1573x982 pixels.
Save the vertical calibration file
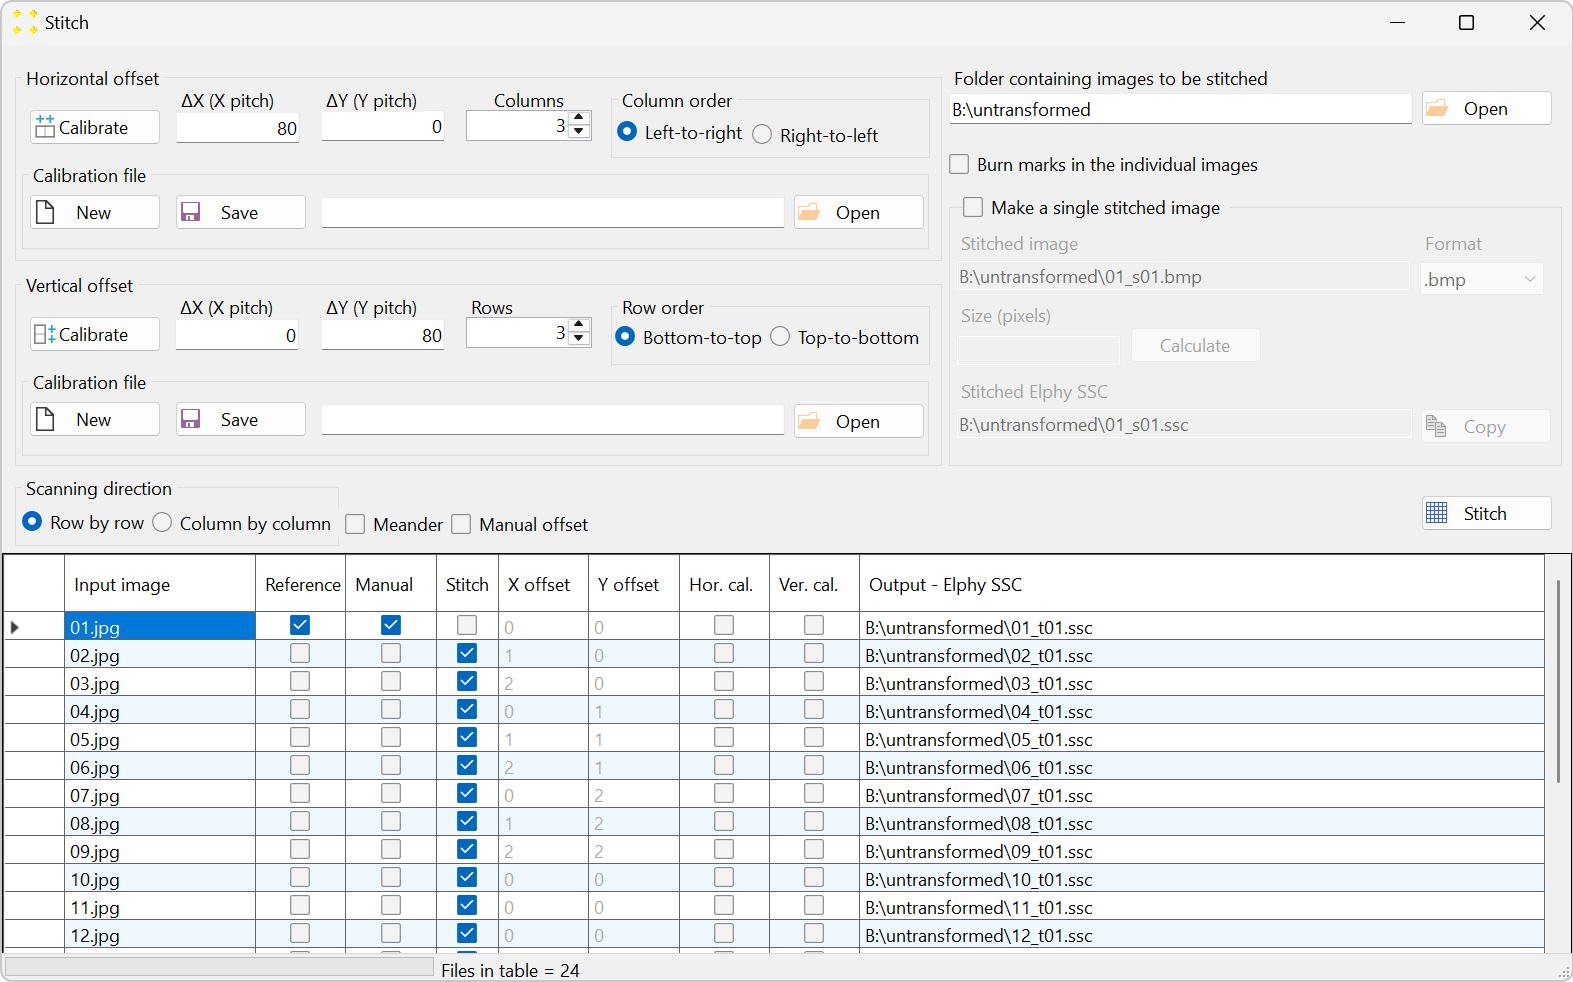[240, 419]
